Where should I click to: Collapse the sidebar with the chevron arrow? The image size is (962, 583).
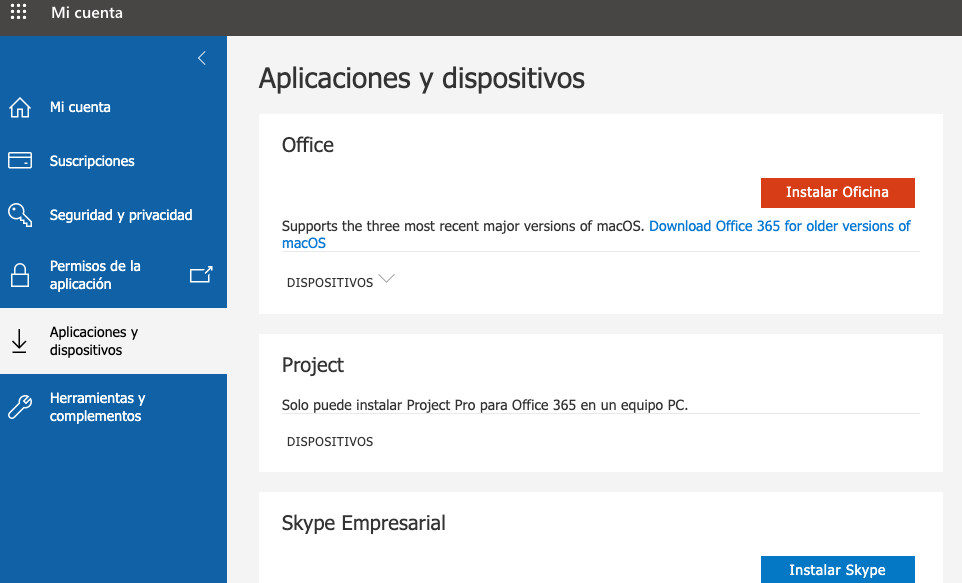(x=202, y=58)
